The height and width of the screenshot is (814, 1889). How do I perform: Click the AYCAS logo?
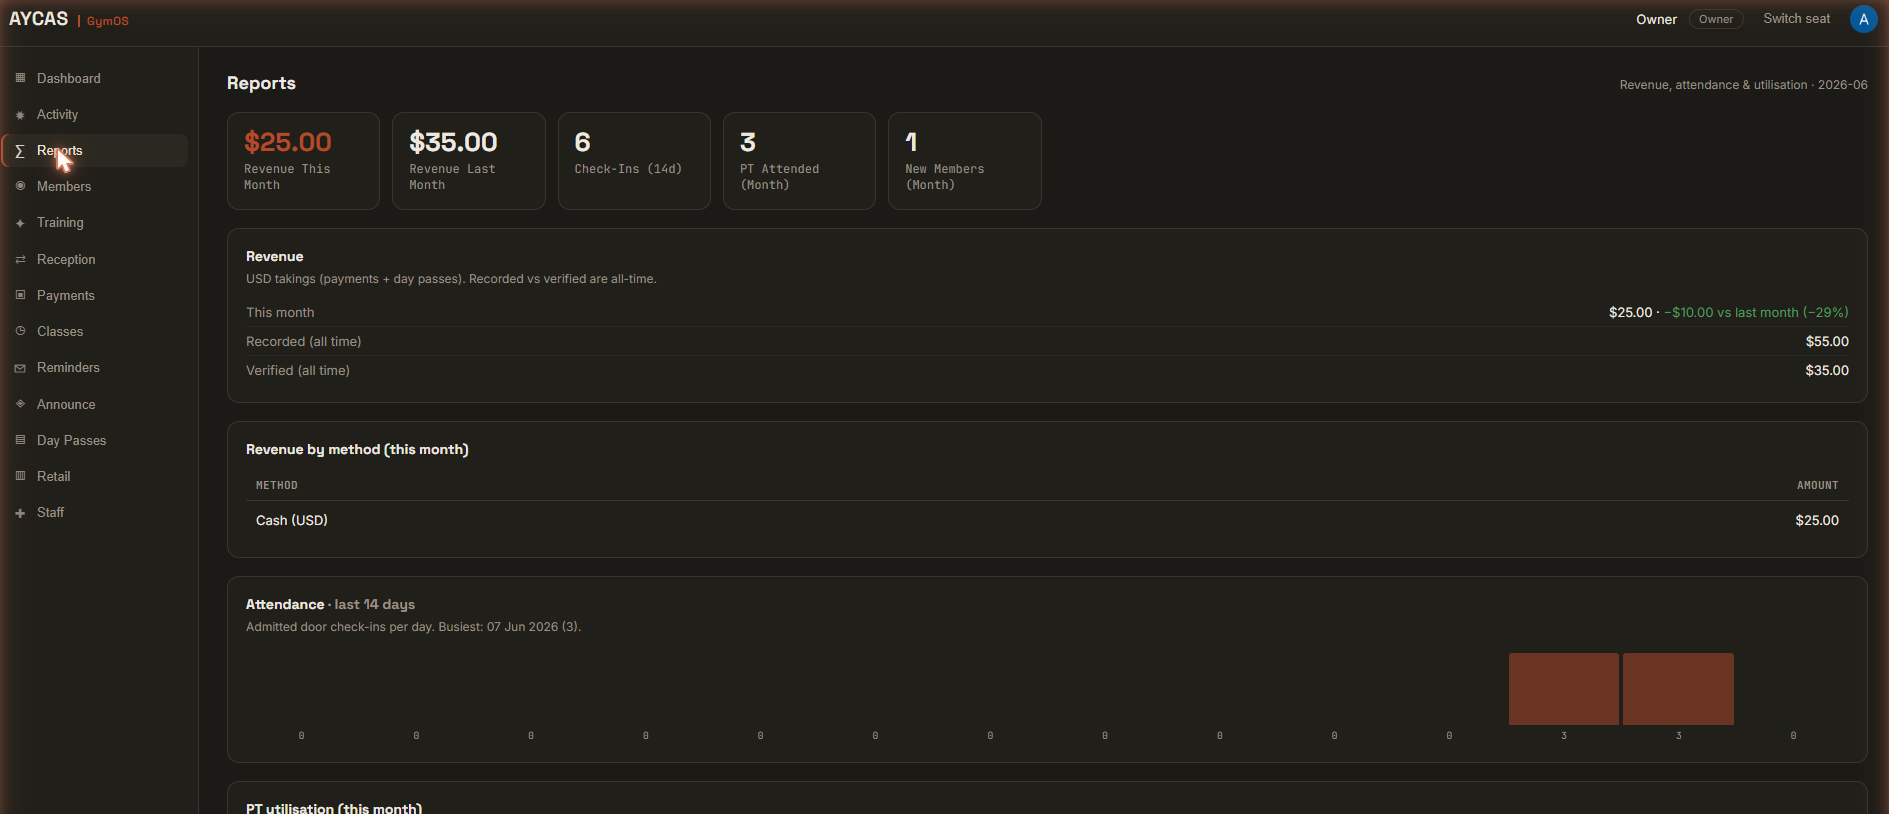click(38, 19)
